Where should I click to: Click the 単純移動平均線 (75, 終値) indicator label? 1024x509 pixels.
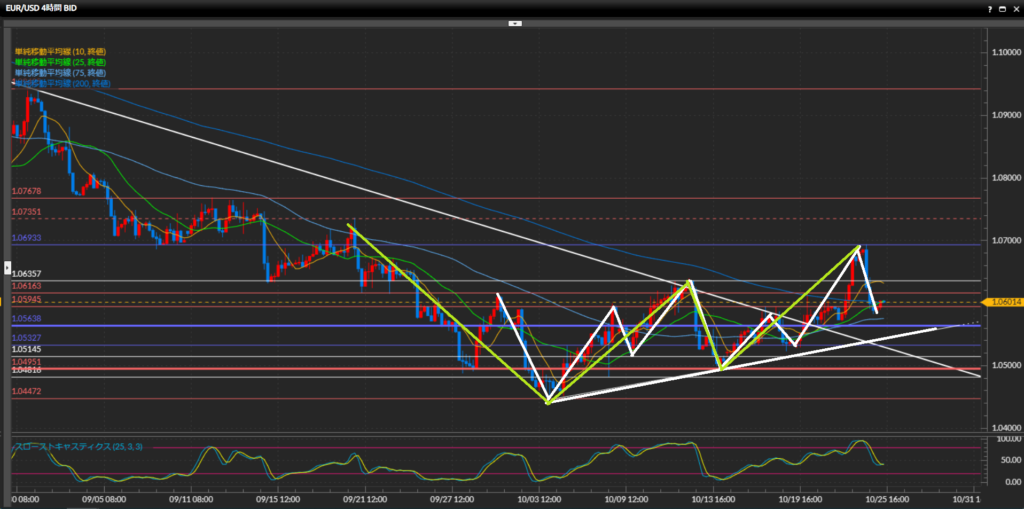pyautogui.click(x=60, y=73)
